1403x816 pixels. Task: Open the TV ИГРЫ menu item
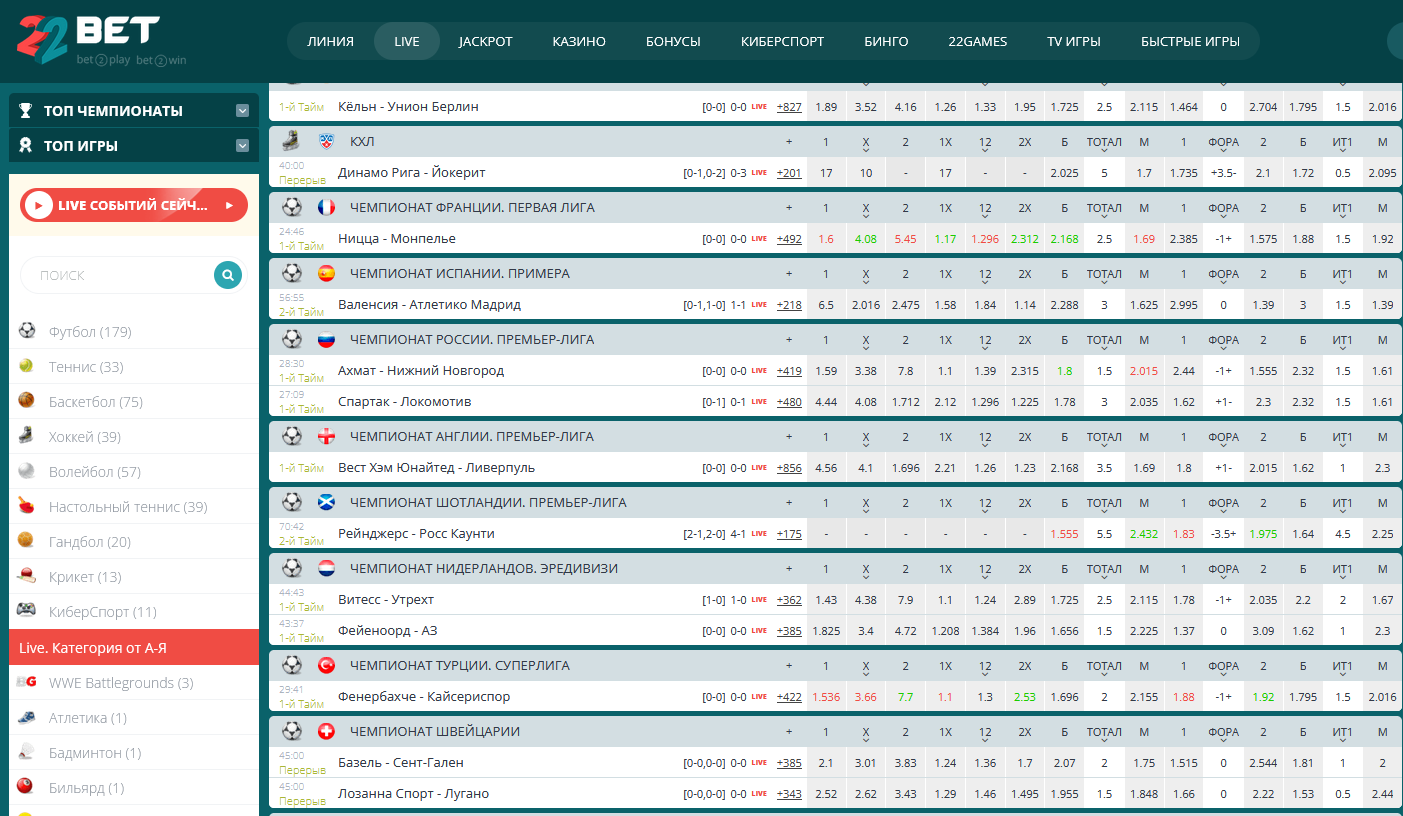click(1073, 42)
